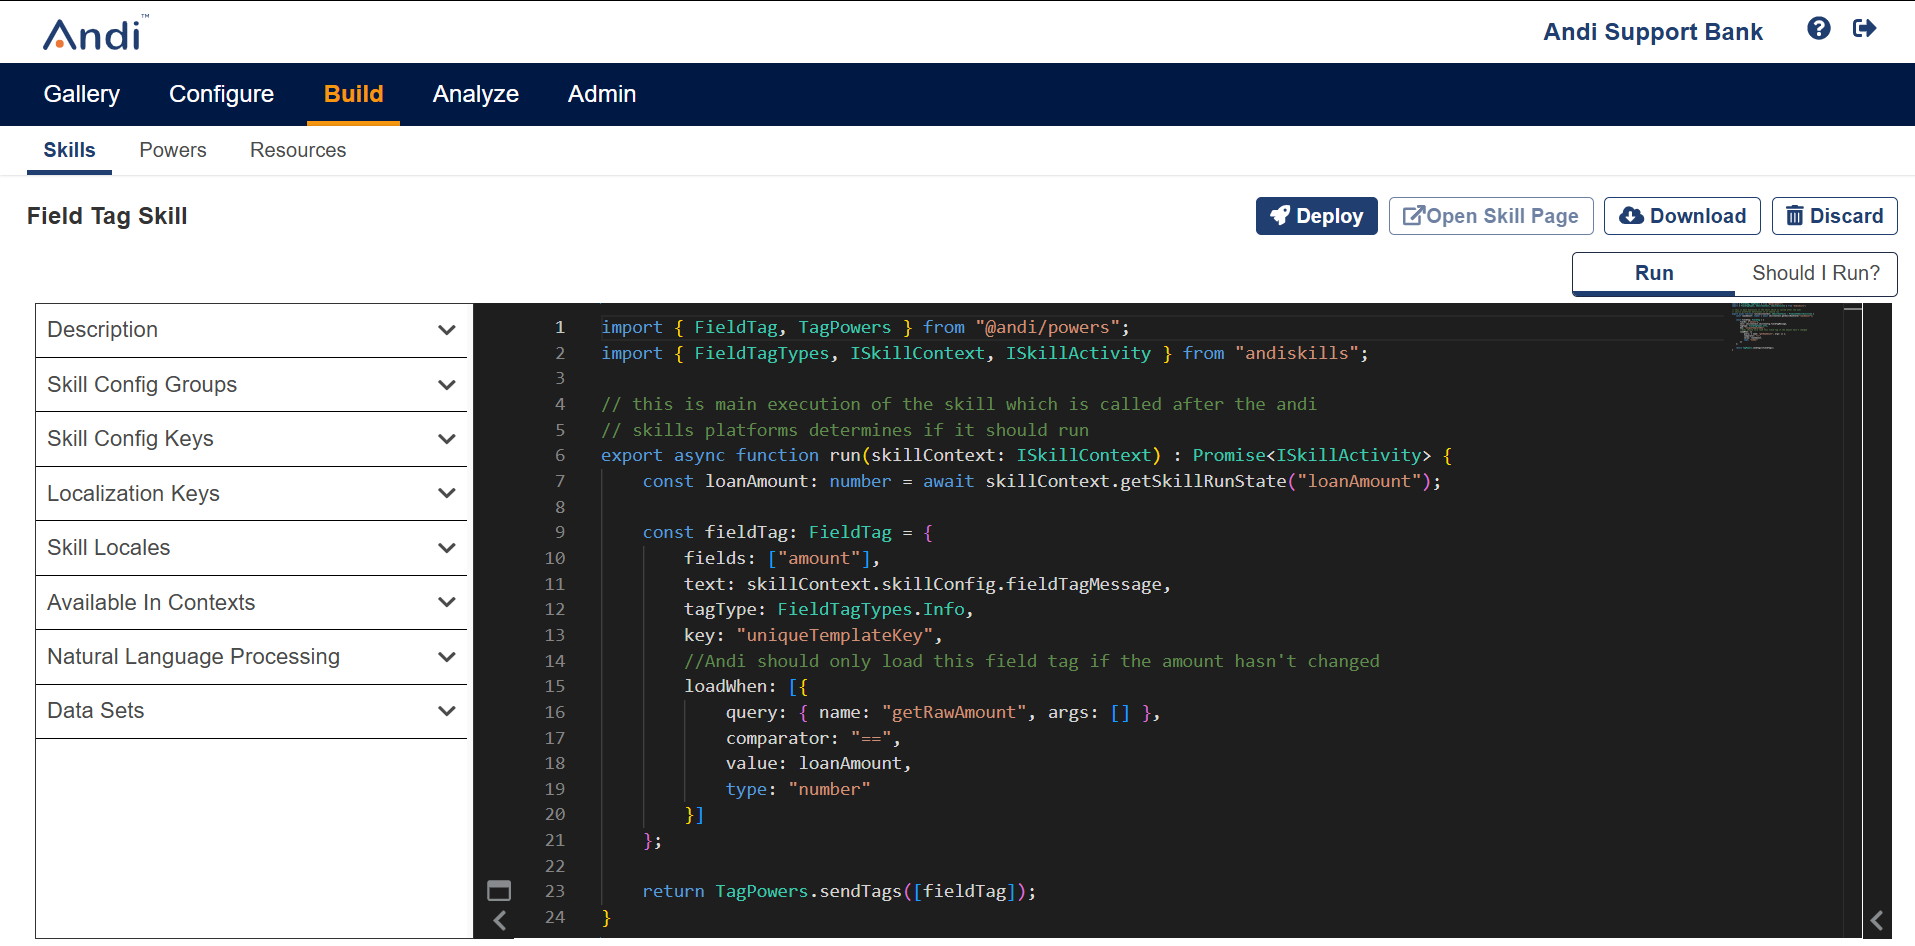
Task: Expand Available In Contexts section
Action: (x=251, y=603)
